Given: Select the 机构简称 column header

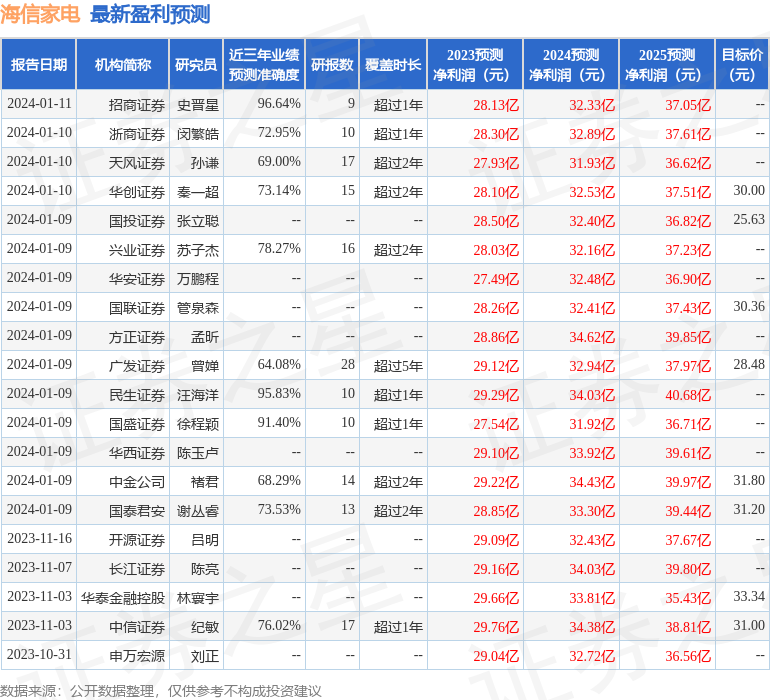Looking at the screenshot, I should pos(123,65).
